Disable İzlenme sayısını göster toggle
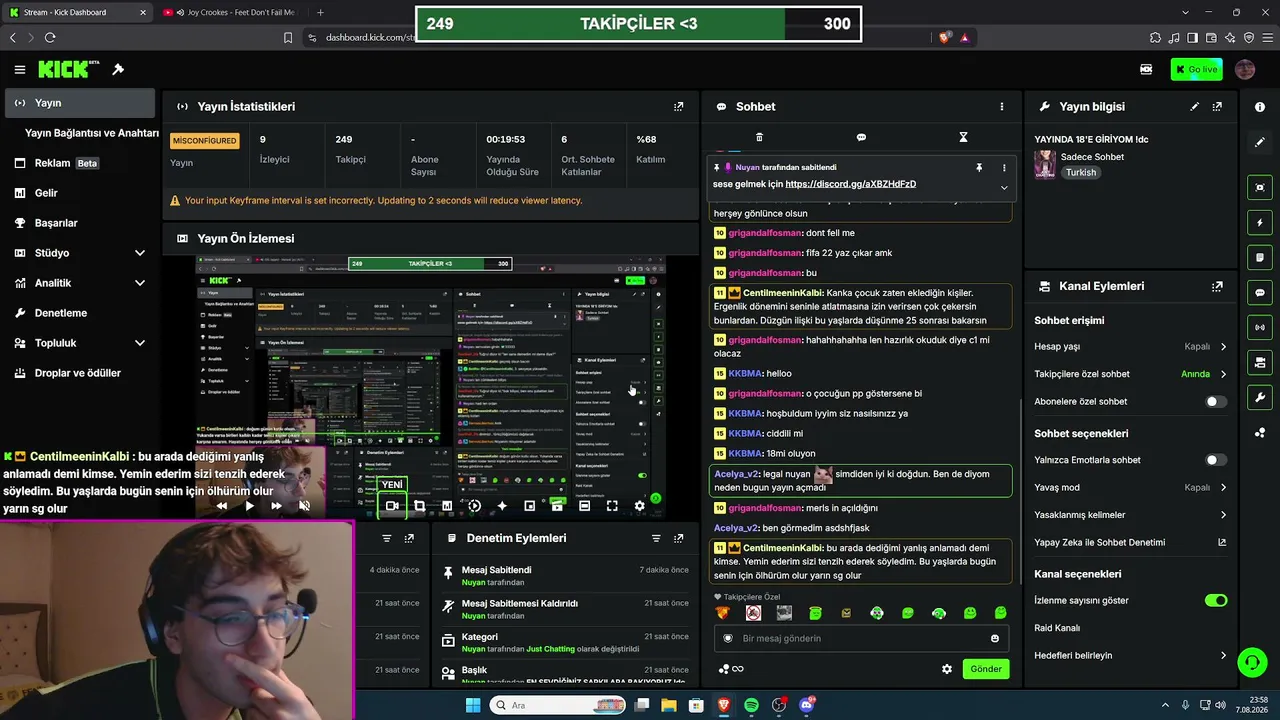 click(x=1216, y=601)
